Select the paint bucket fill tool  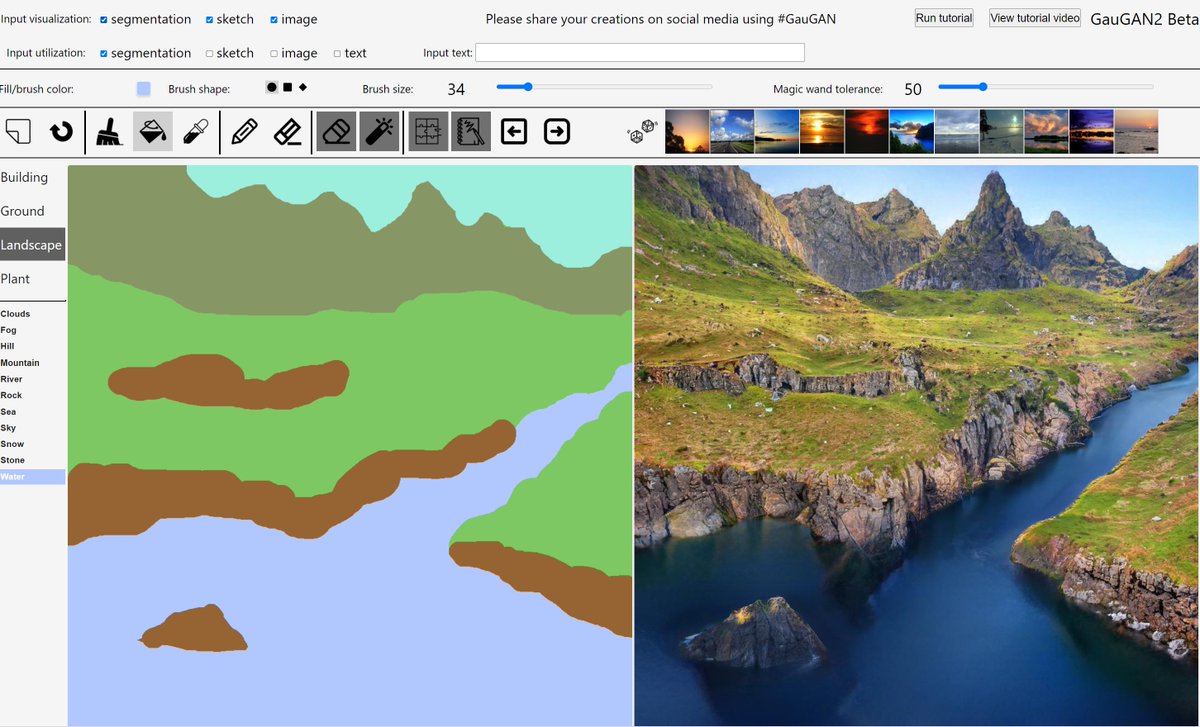[153, 131]
